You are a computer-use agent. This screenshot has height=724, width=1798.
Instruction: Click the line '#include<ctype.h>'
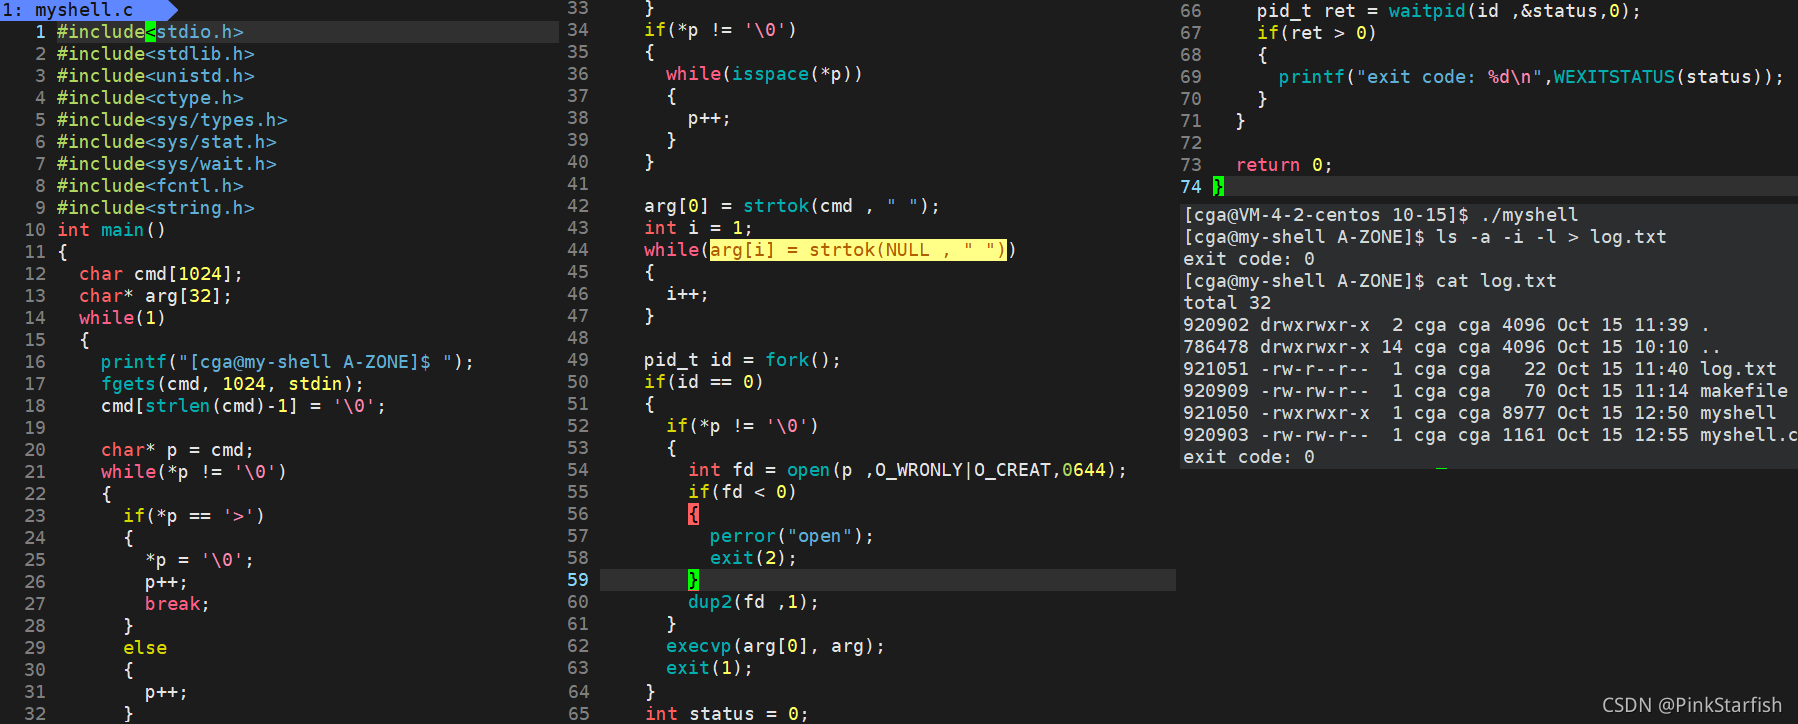point(150,98)
